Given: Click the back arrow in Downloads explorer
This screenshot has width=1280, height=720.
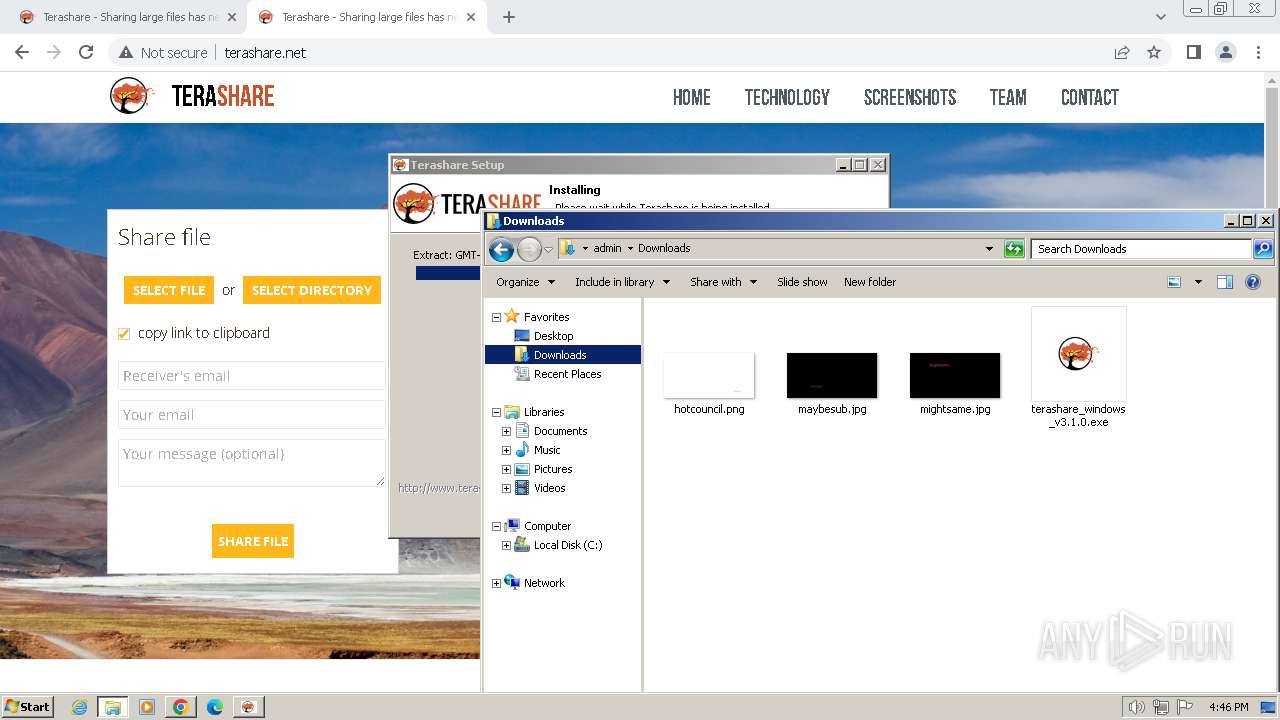Looking at the screenshot, I should click(501, 249).
